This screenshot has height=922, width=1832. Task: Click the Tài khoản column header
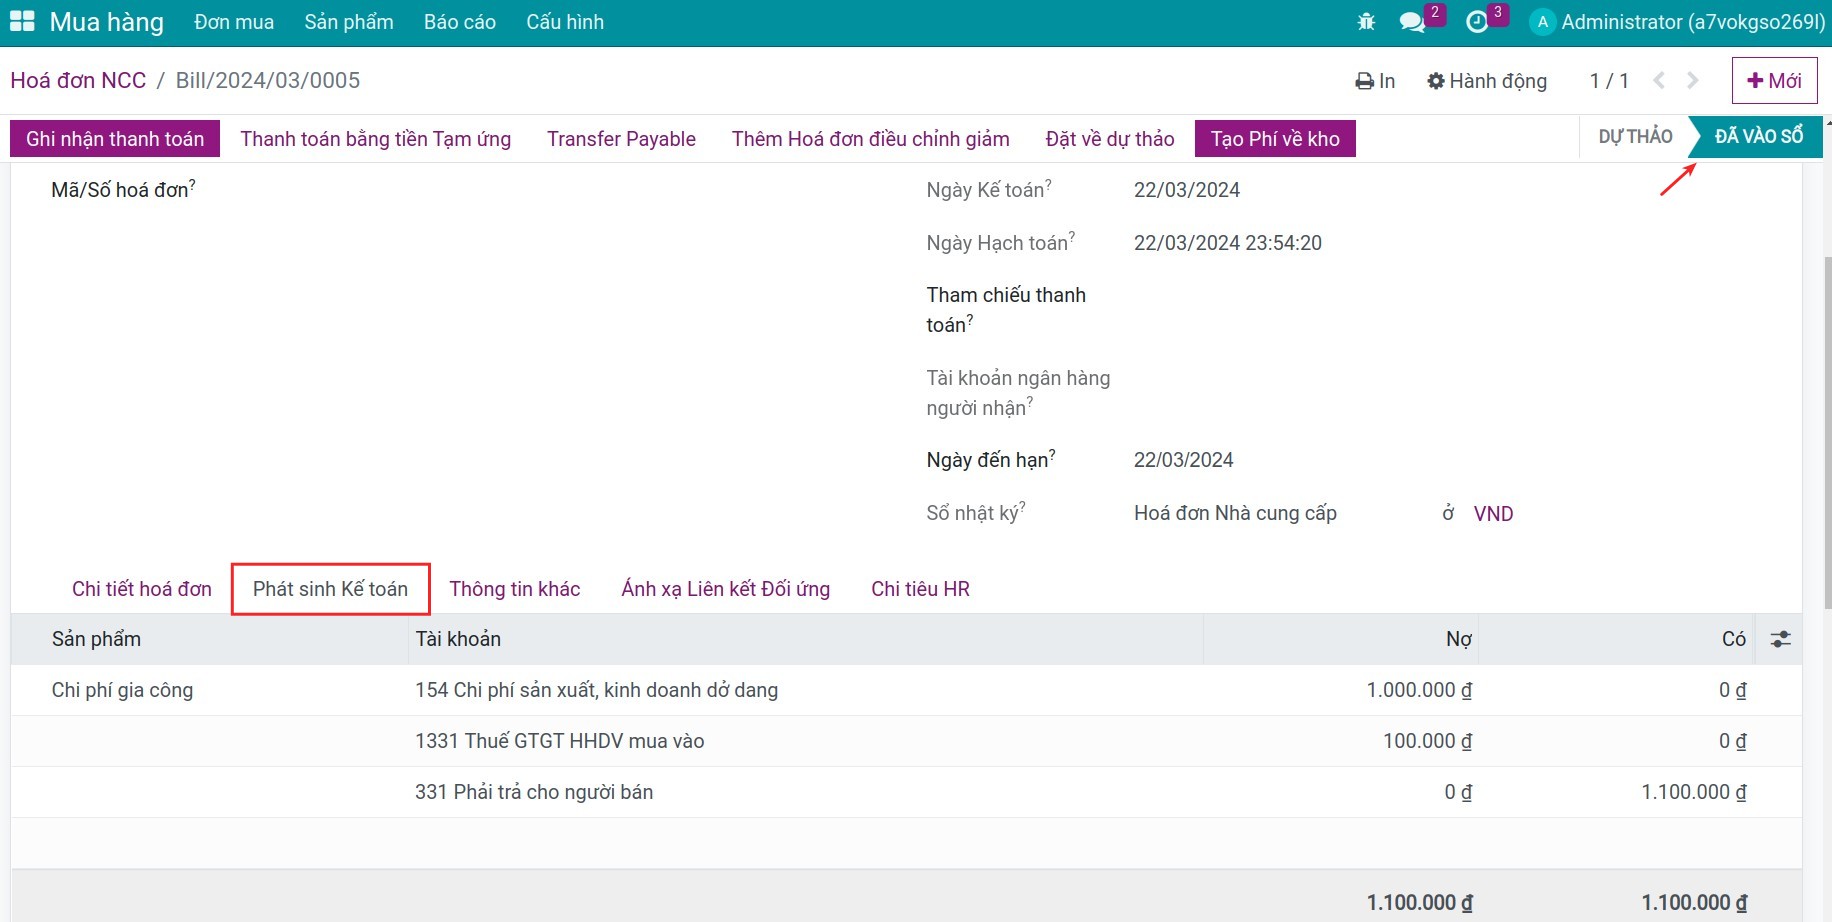point(806,639)
